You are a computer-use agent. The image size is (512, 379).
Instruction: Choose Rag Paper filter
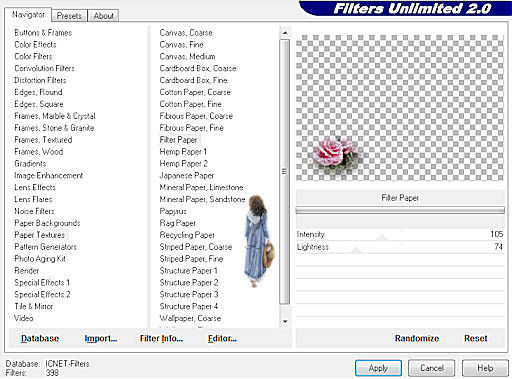coord(178,223)
